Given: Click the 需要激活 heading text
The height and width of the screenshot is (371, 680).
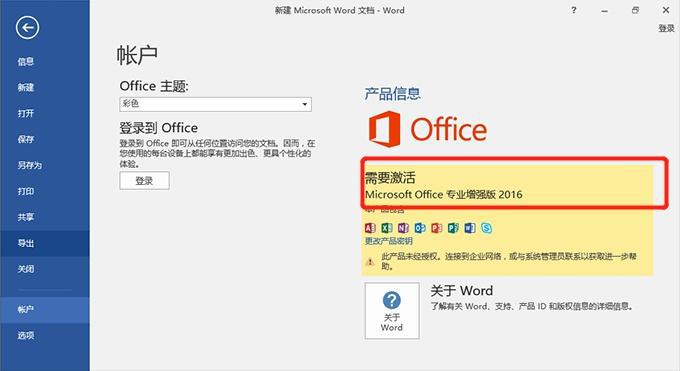Looking at the screenshot, I should (390, 177).
